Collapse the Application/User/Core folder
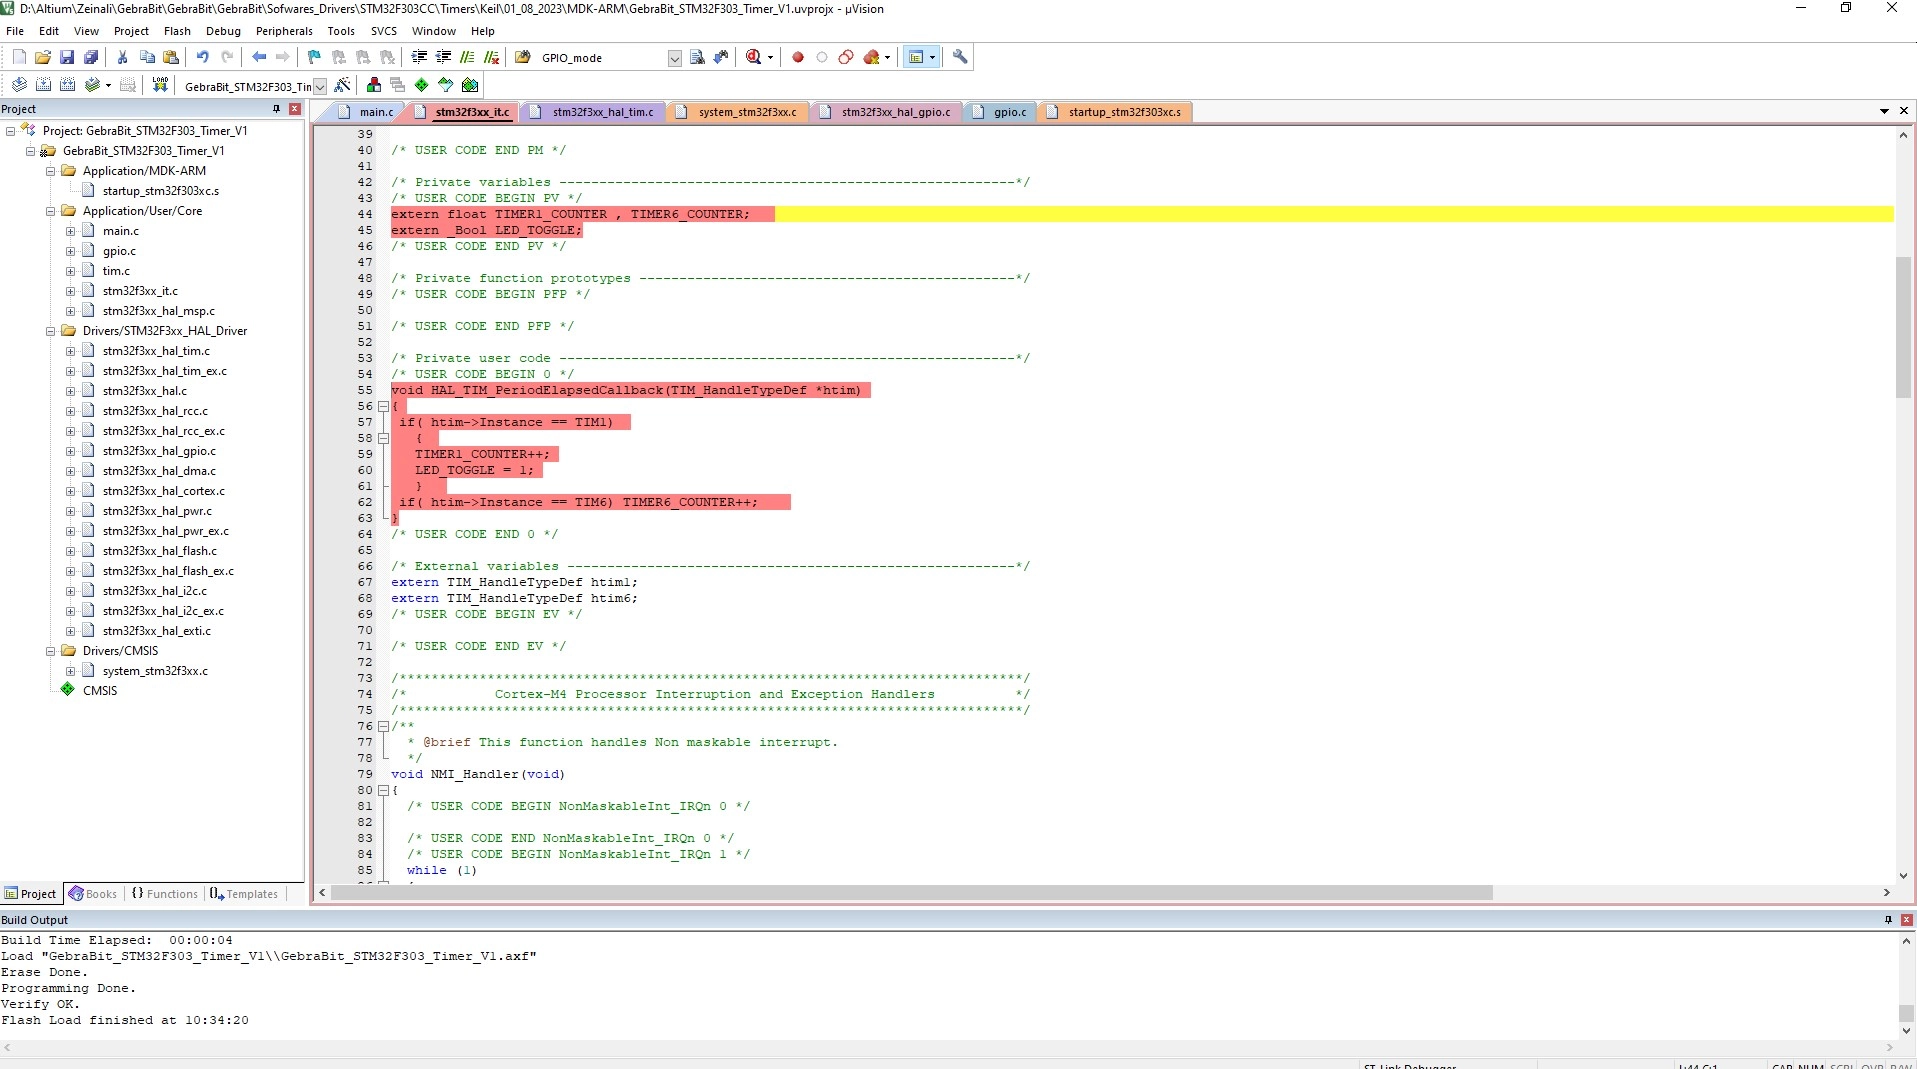The width and height of the screenshot is (1917, 1069). coord(50,211)
